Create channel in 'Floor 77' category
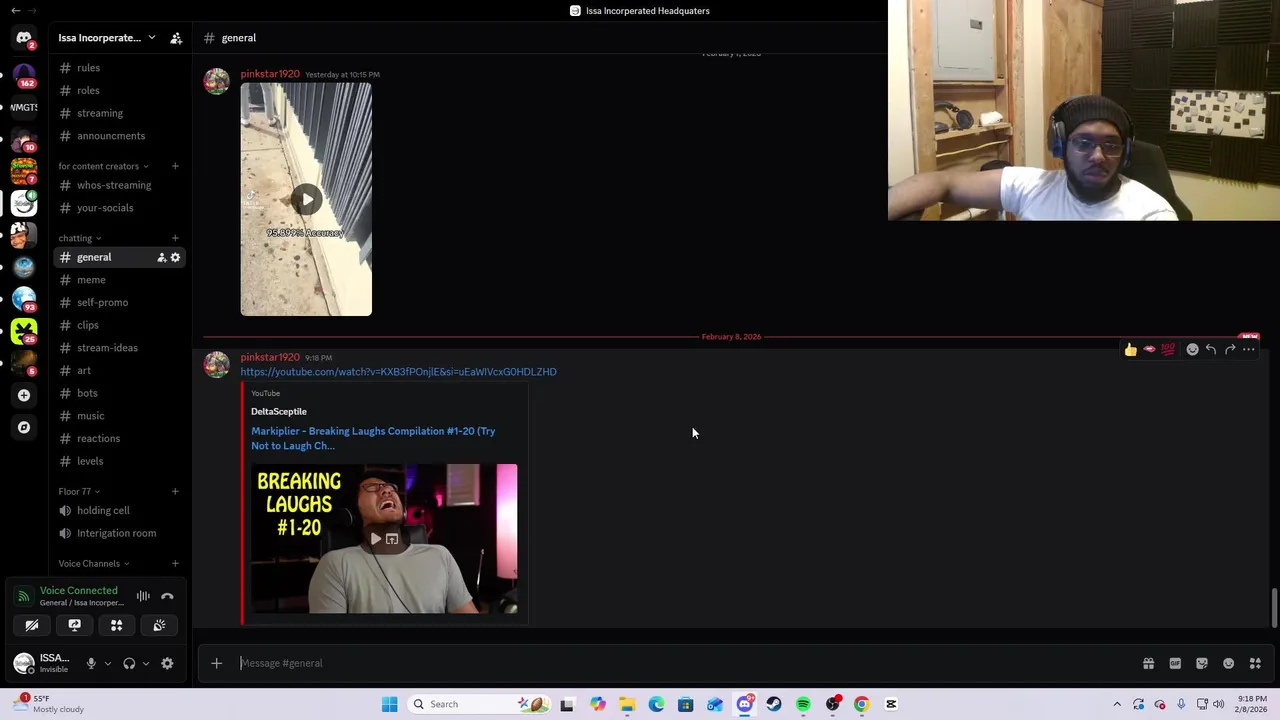Screen dimensions: 1280x720 [175, 491]
